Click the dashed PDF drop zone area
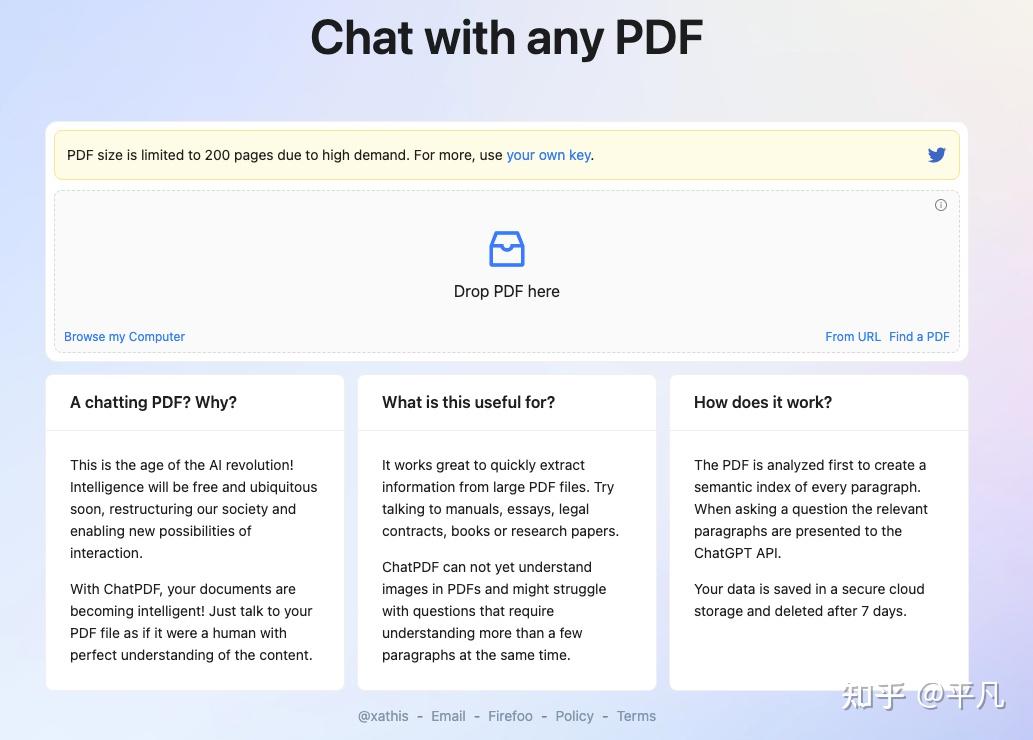This screenshot has width=1033, height=740. [507, 272]
